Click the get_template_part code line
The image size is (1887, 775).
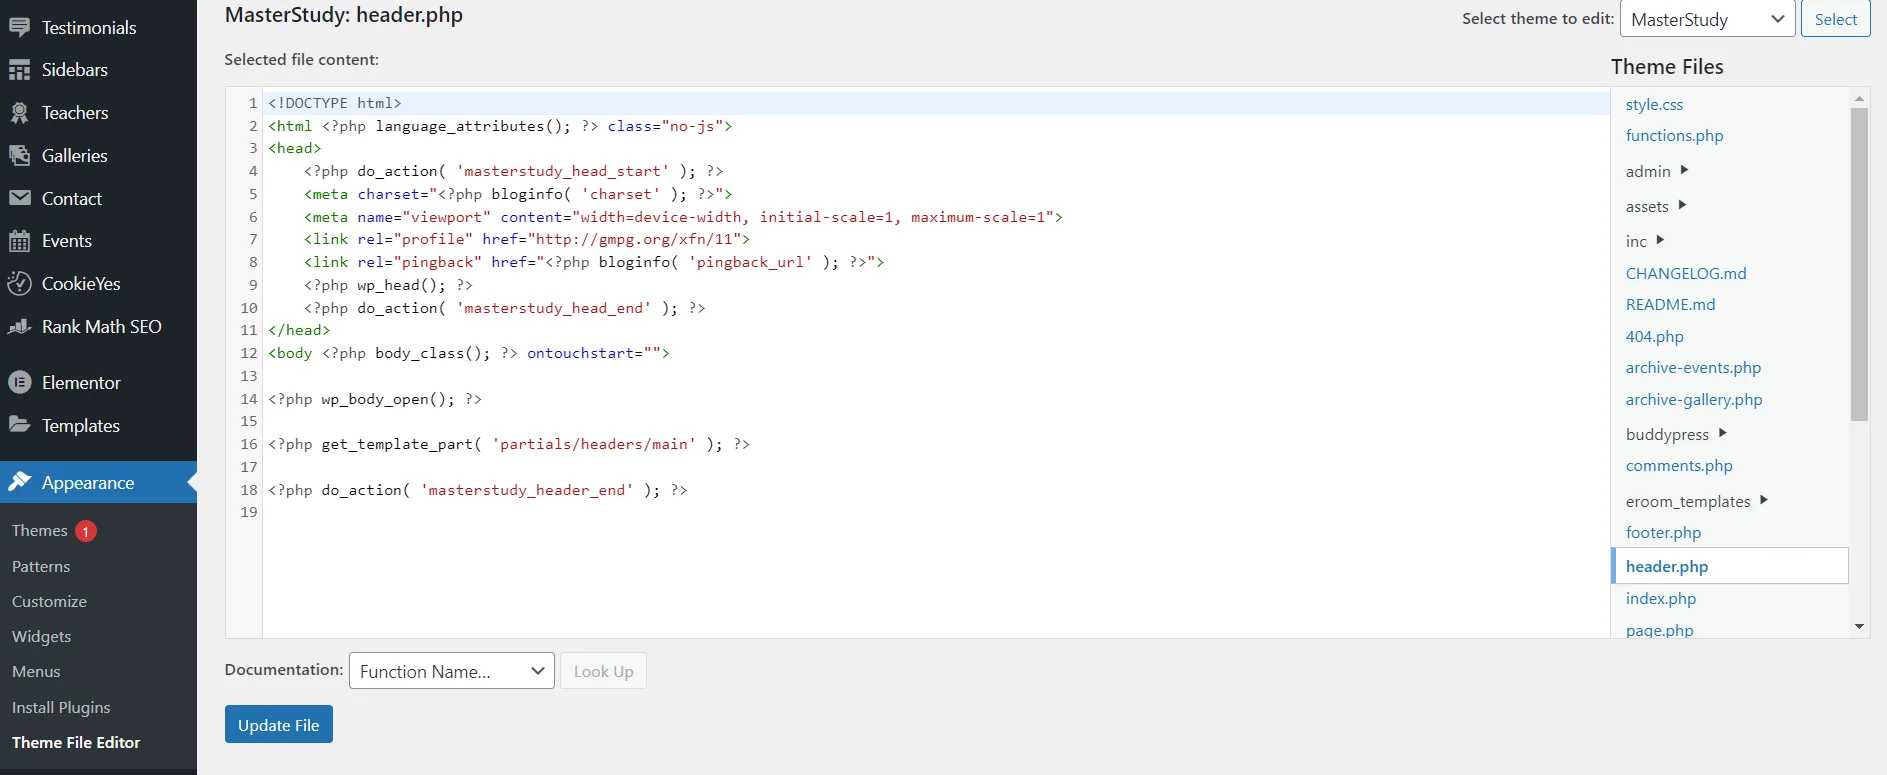coord(509,444)
